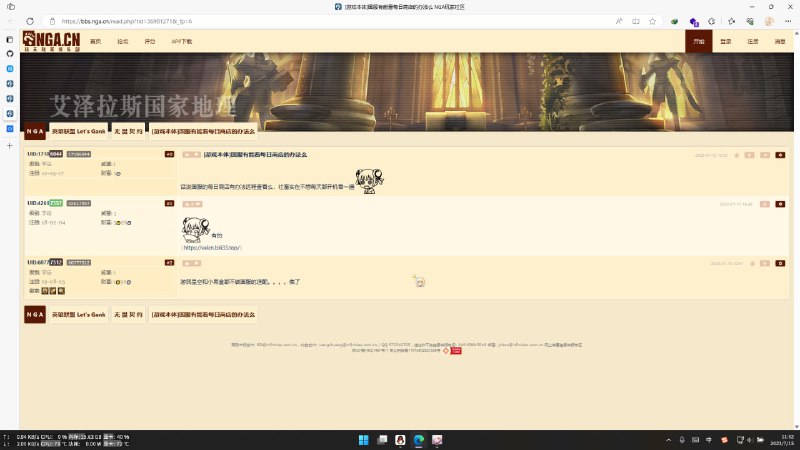Open user profile UID 1710...6044
The width and height of the screenshot is (800, 450).
(x=45, y=154)
